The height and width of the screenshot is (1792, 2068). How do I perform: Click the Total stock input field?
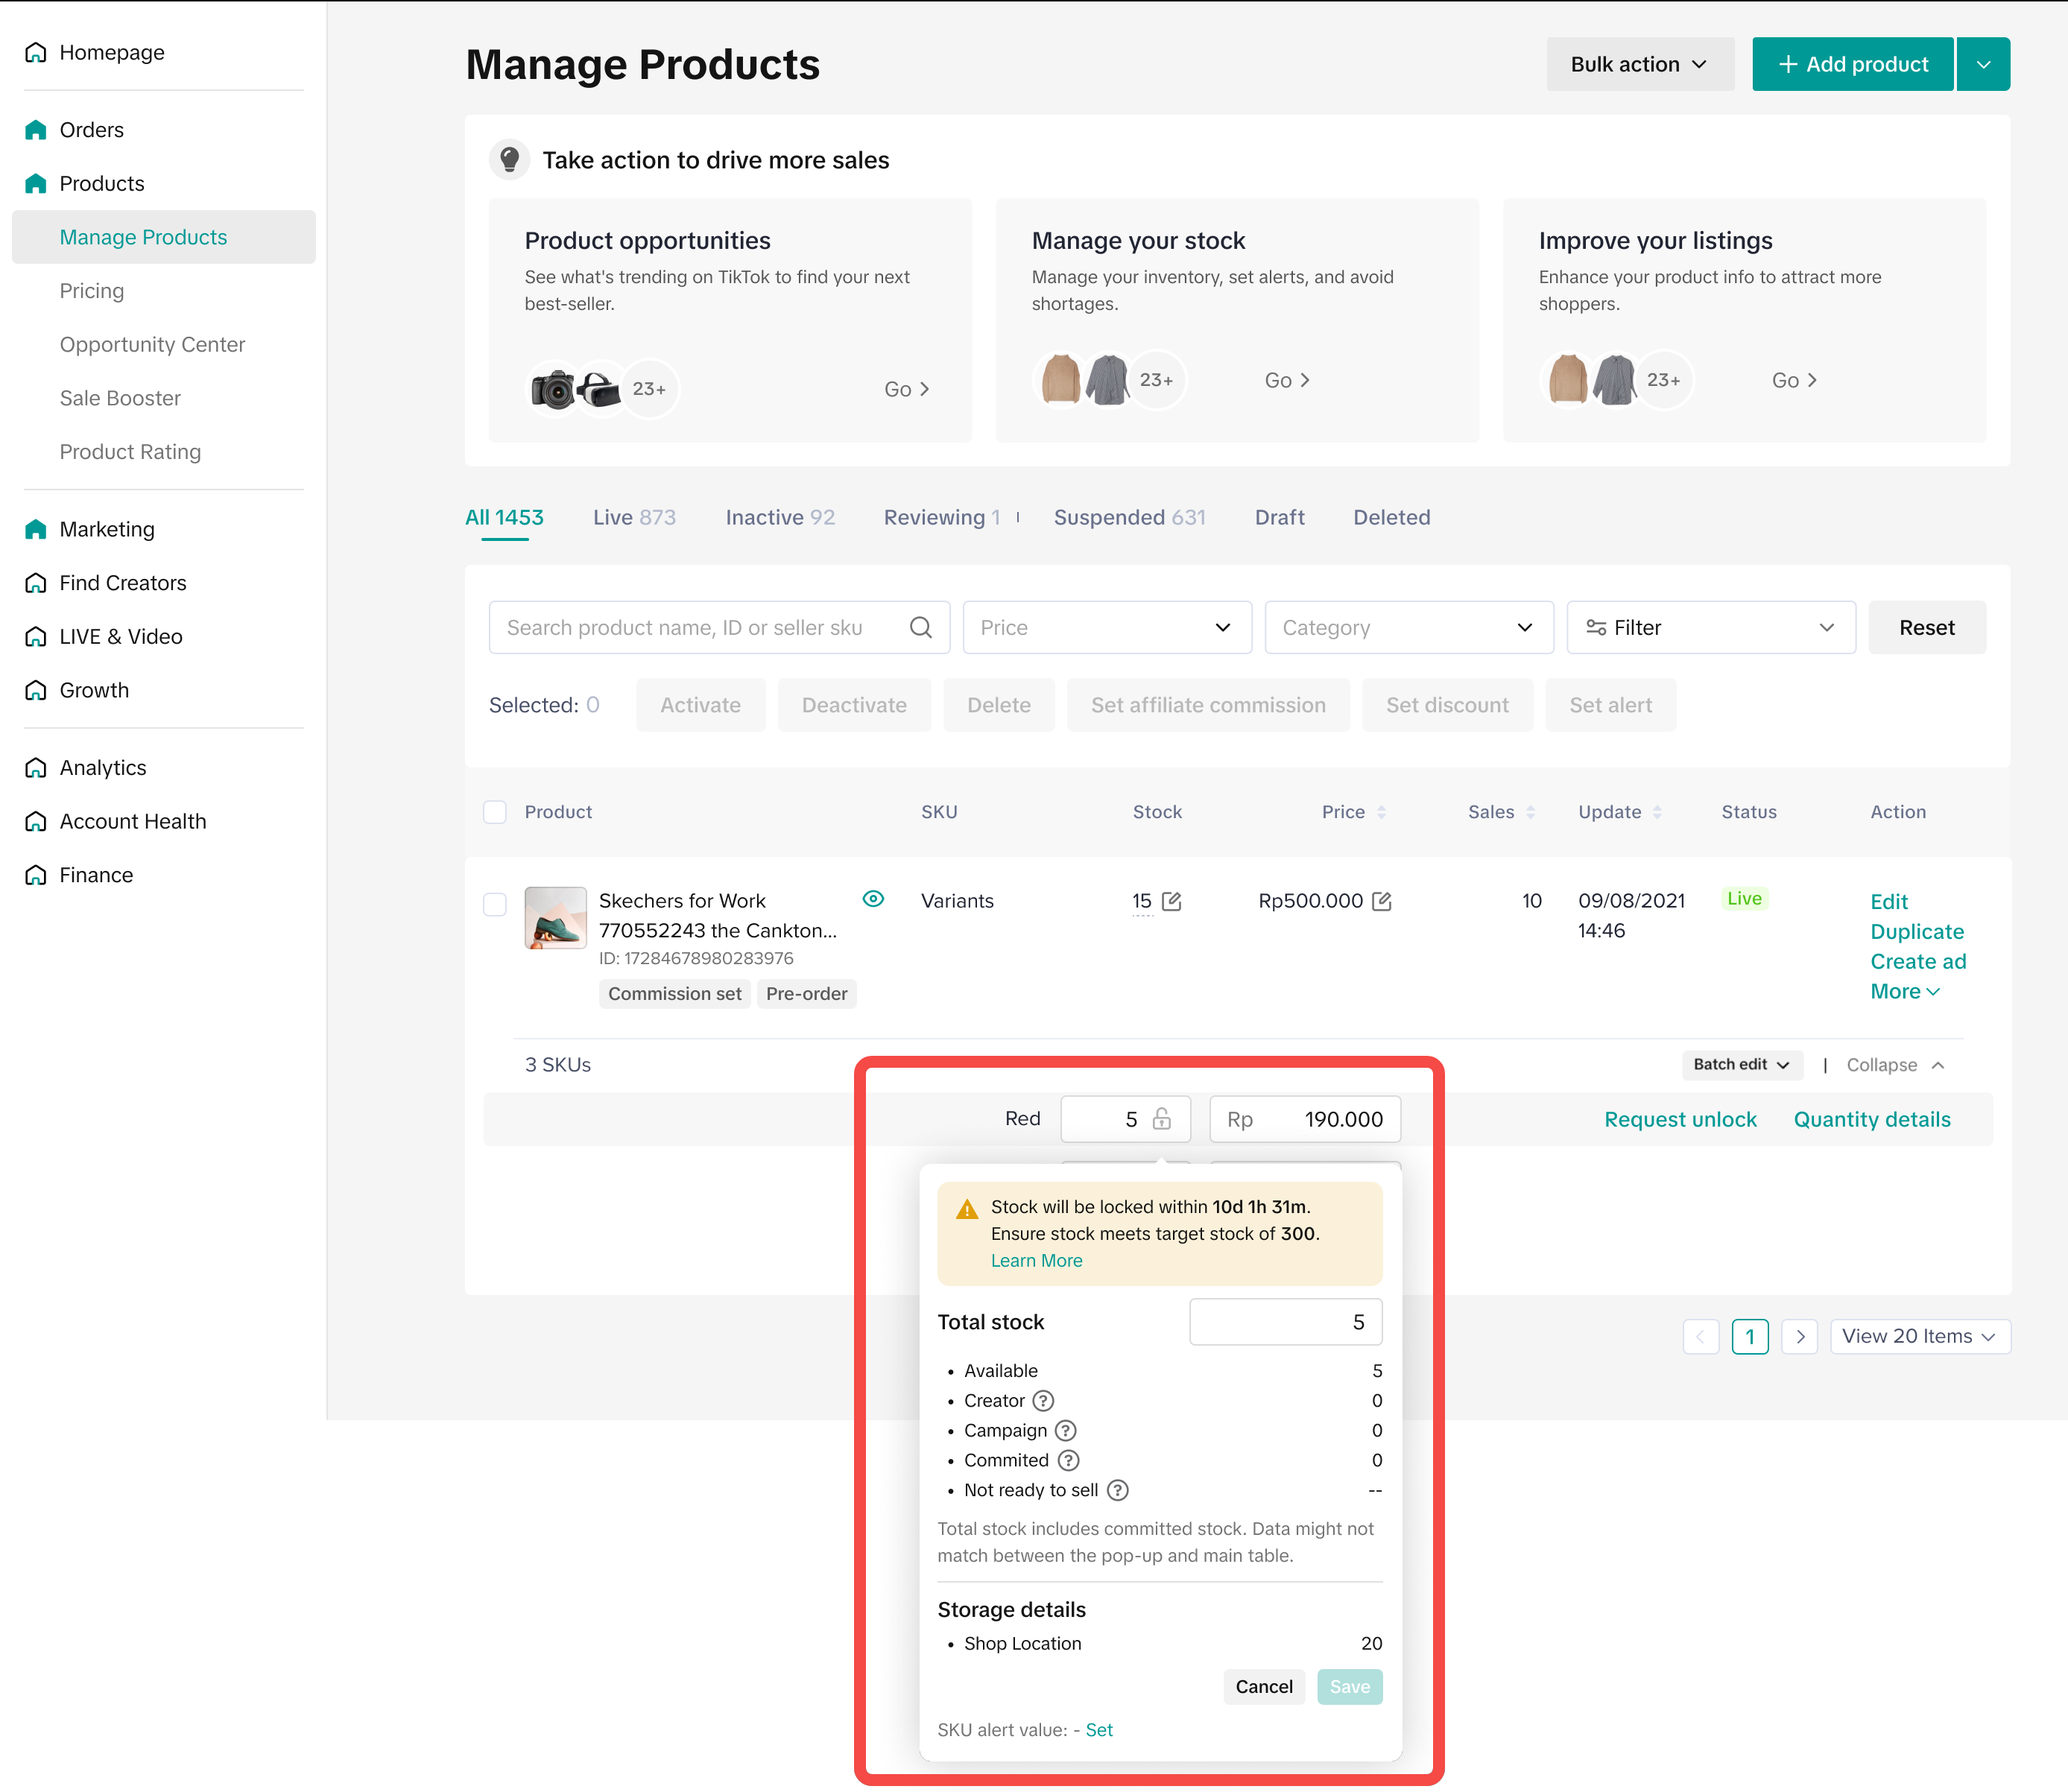click(1285, 1322)
